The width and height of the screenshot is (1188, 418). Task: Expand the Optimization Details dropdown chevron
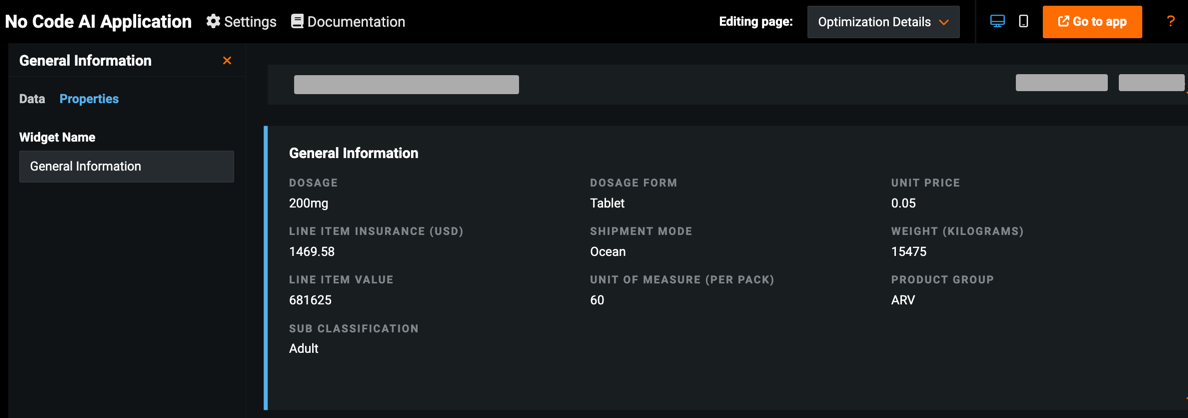pos(943,22)
